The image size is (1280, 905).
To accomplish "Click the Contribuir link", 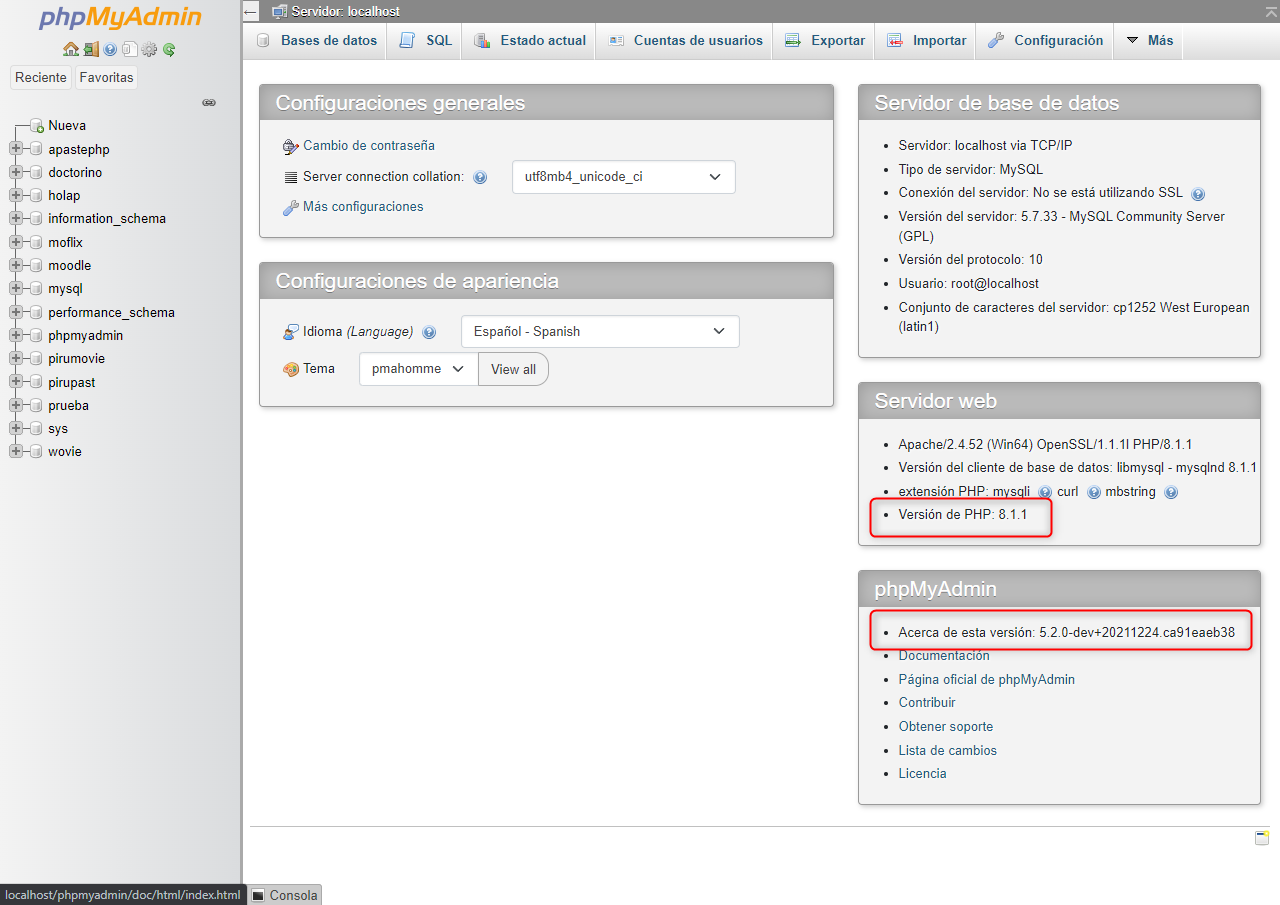I will [927, 703].
